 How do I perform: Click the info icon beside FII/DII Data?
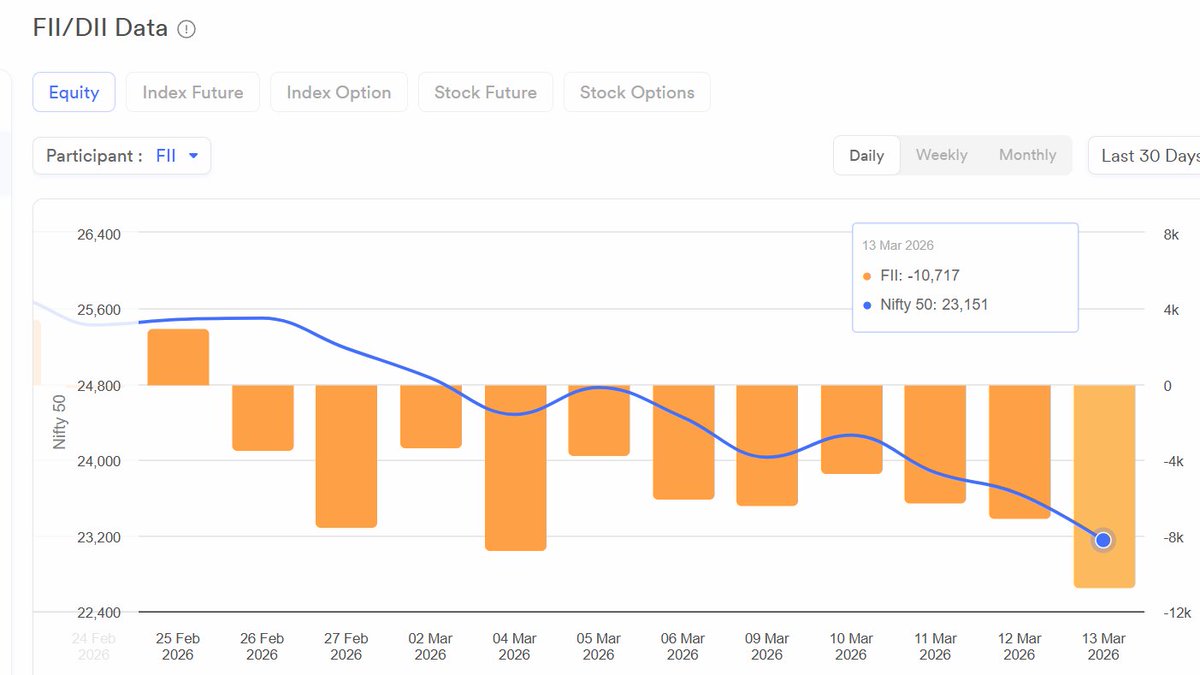tap(187, 29)
